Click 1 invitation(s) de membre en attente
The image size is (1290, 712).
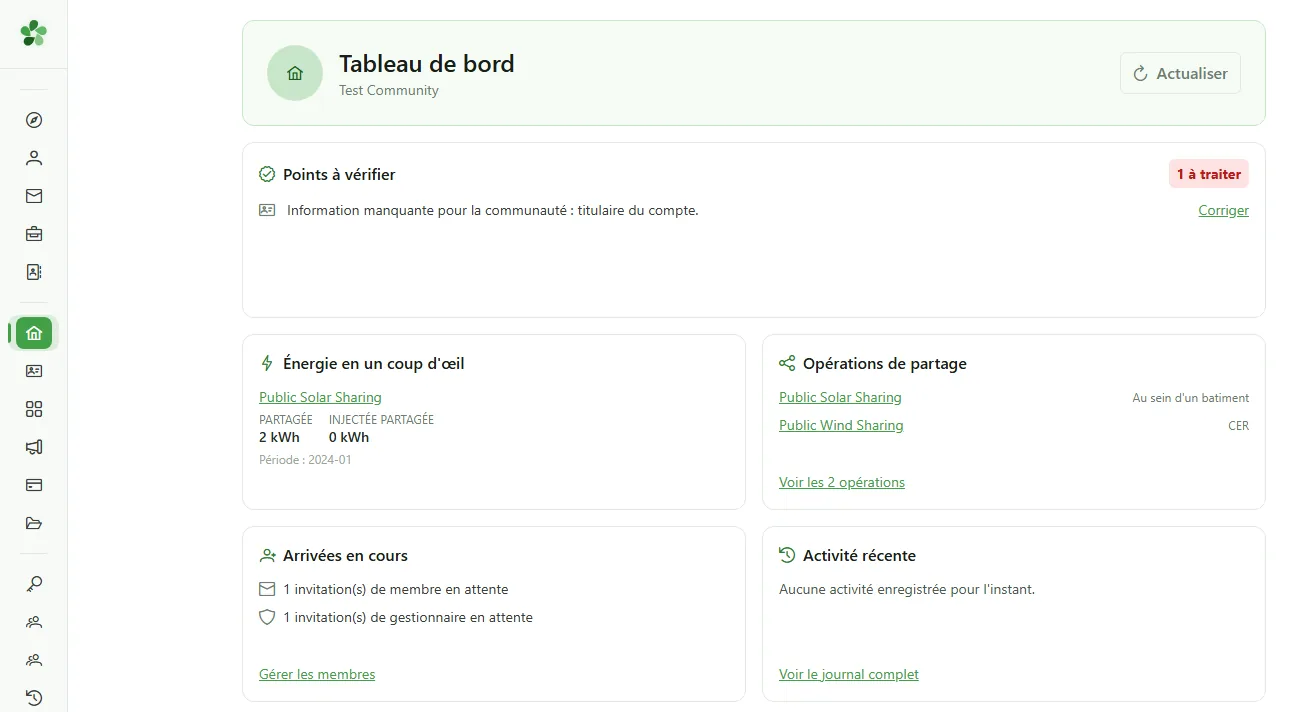(396, 589)
